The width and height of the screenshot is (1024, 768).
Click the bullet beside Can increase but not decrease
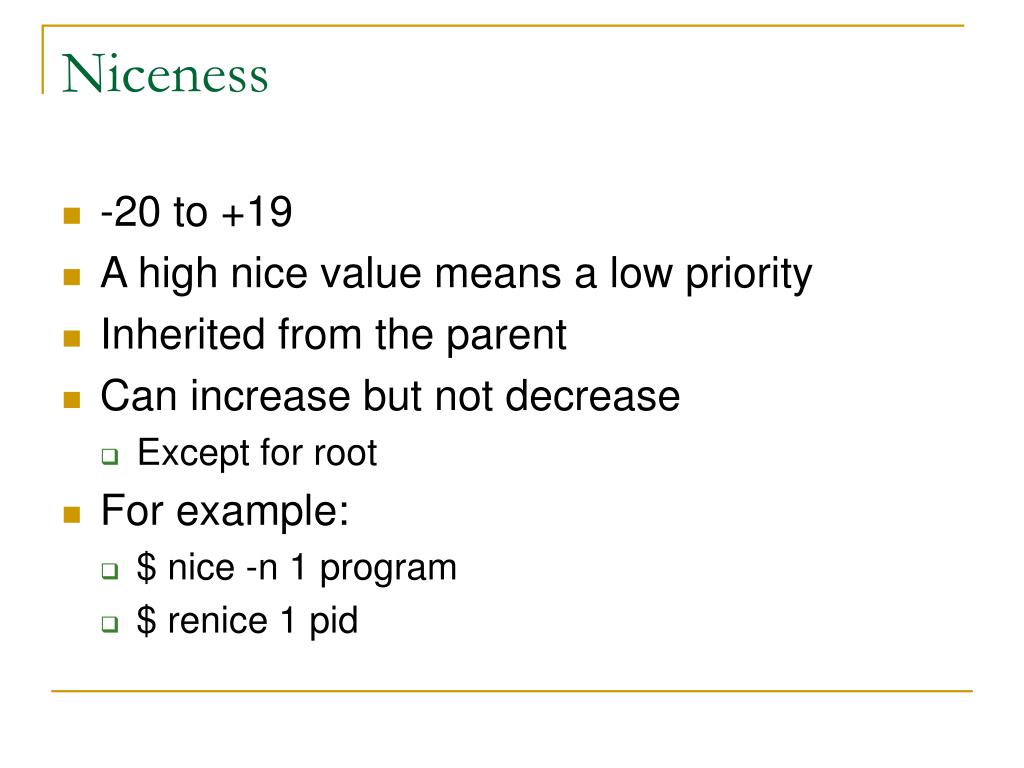click(72, 400)
